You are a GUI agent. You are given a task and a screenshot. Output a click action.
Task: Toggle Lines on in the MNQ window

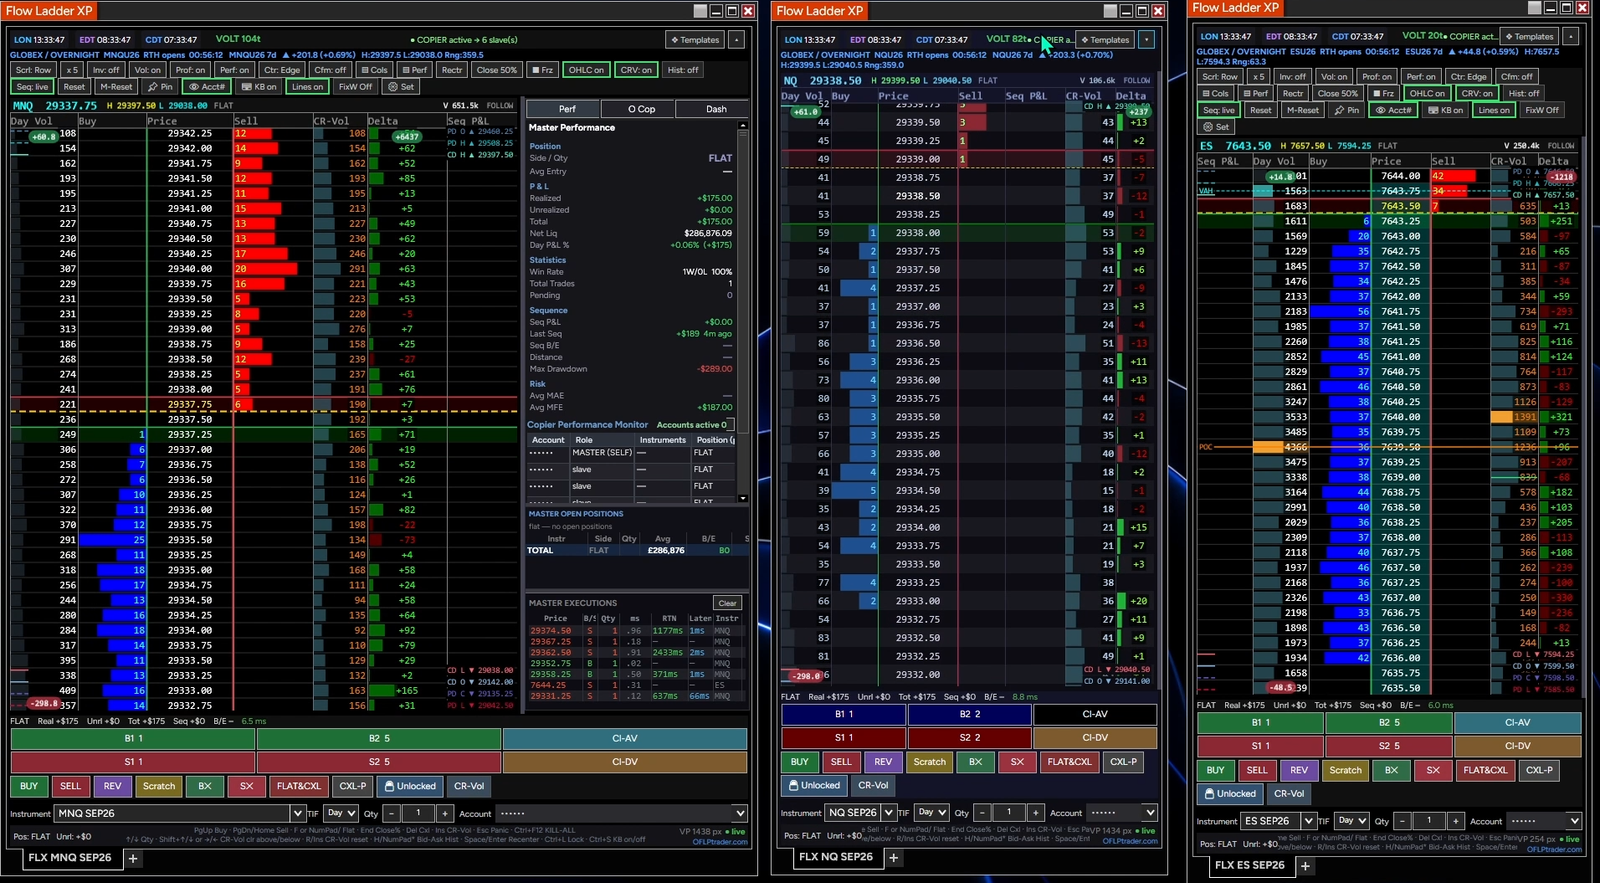[307, 87]
